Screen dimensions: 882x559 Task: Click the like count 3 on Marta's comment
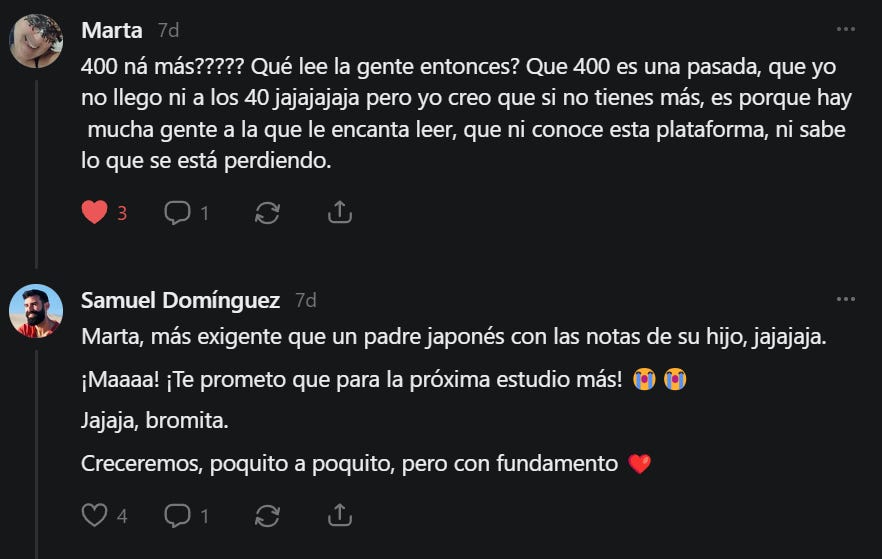(122, 213)
